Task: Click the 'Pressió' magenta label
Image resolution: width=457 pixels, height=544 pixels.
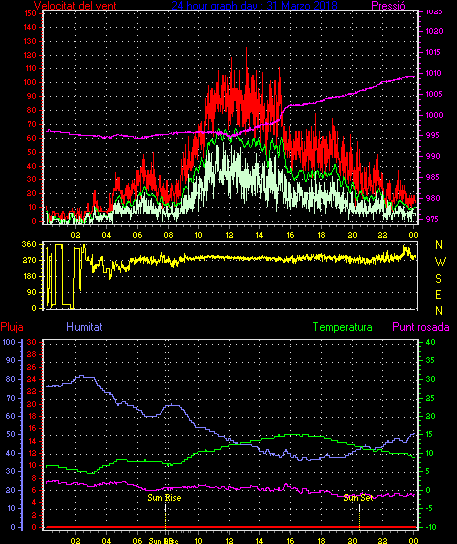Action: 388,6
